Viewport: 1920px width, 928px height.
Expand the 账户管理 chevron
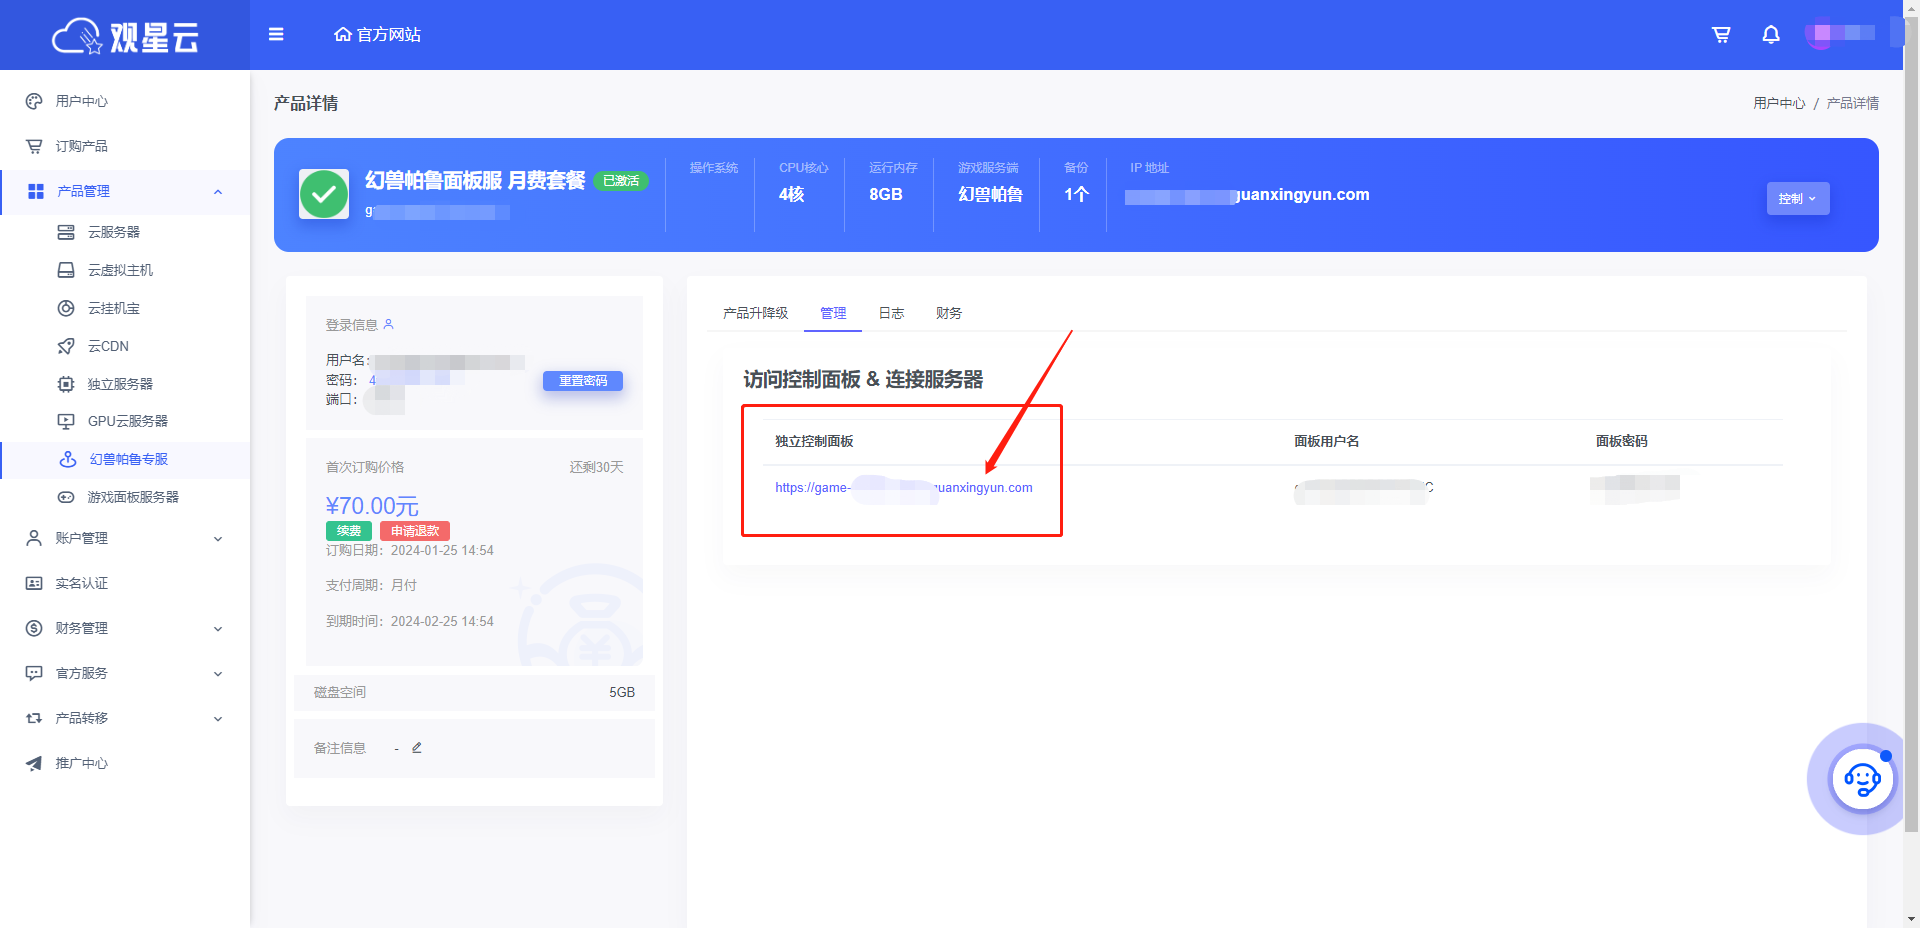click(218, 539)
